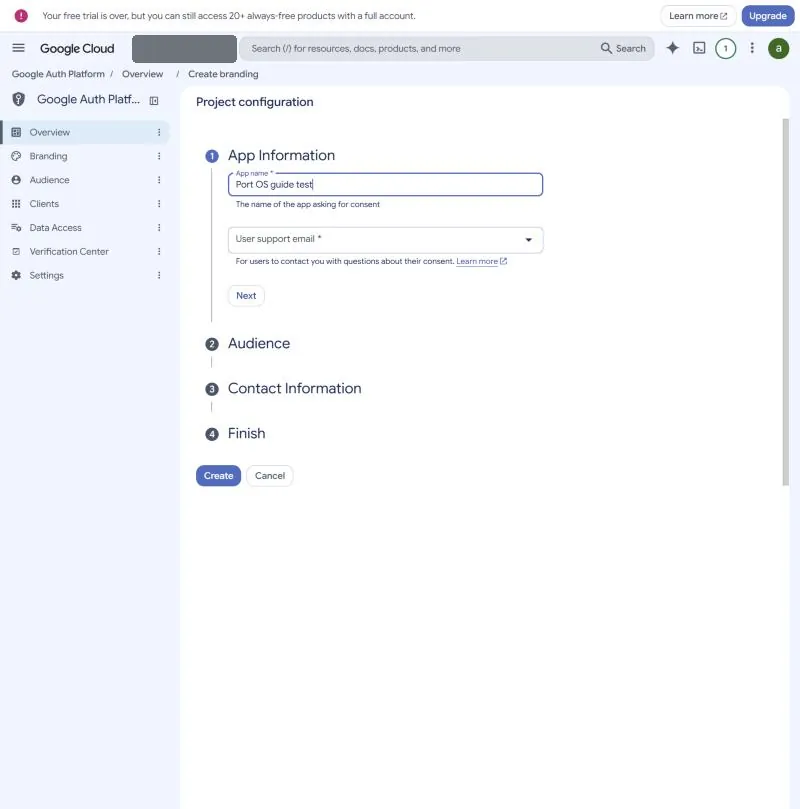Image resolution: width=800 pixels, height=809 pixels.
Task: Open Learn more link about consent
Action: pyautogui.click(x=481, y=261)
